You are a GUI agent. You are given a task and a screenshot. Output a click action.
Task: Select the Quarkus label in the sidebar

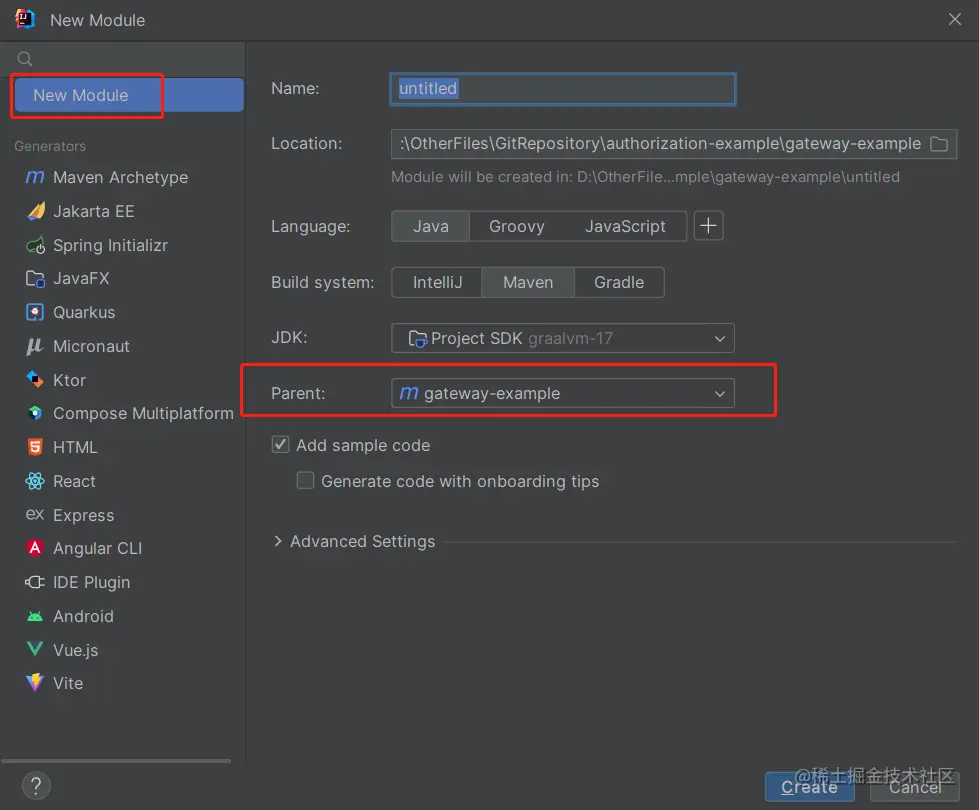point(84,312)
